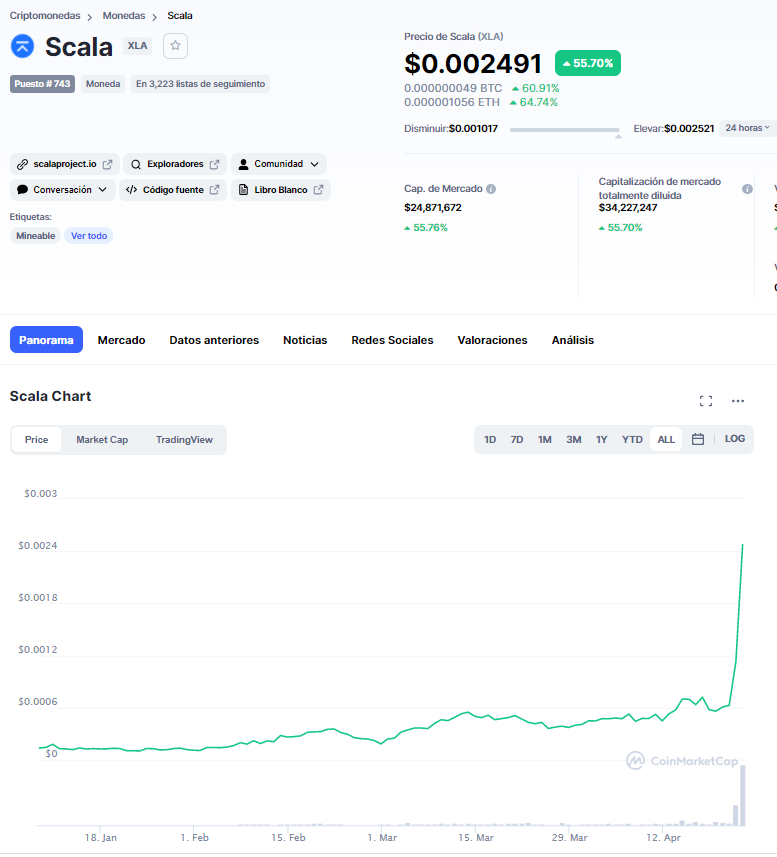Switch chart to TradingView
This screenshot has width=777, height=857.
(184, 440)
